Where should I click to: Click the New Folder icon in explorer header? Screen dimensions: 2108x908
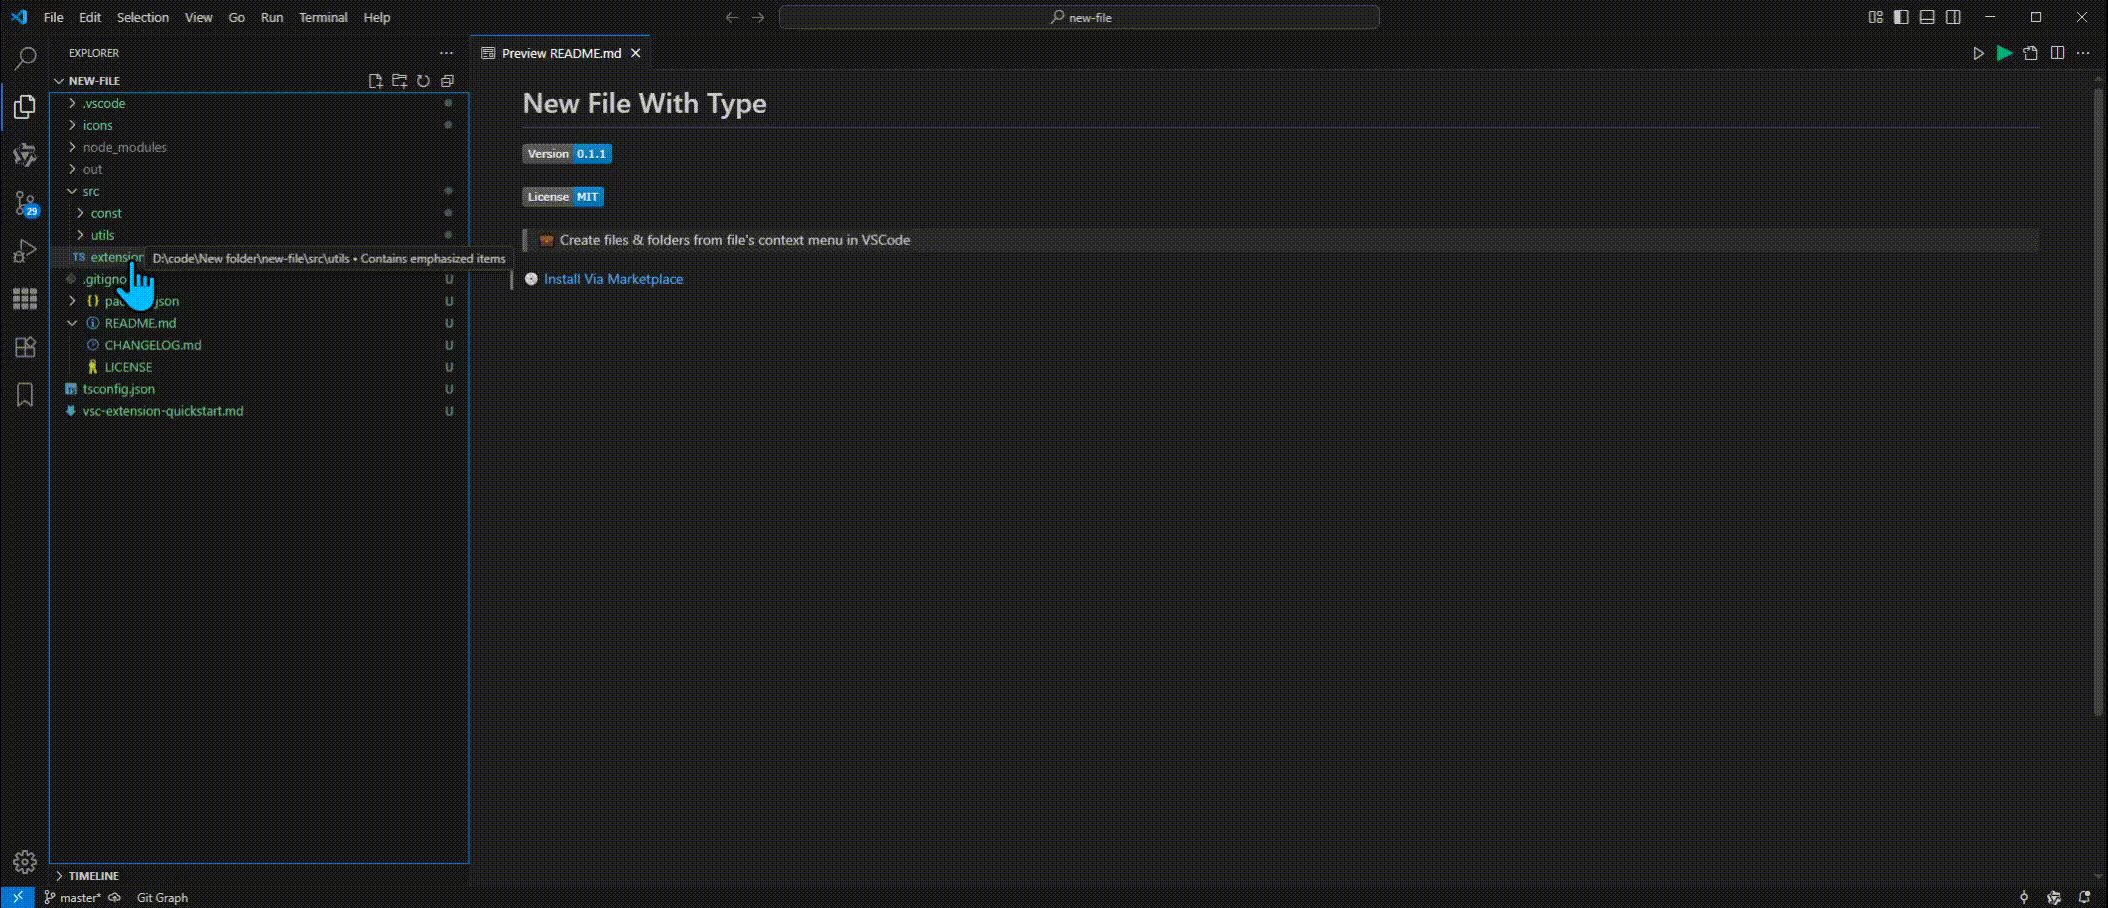[x=399, y=81]
